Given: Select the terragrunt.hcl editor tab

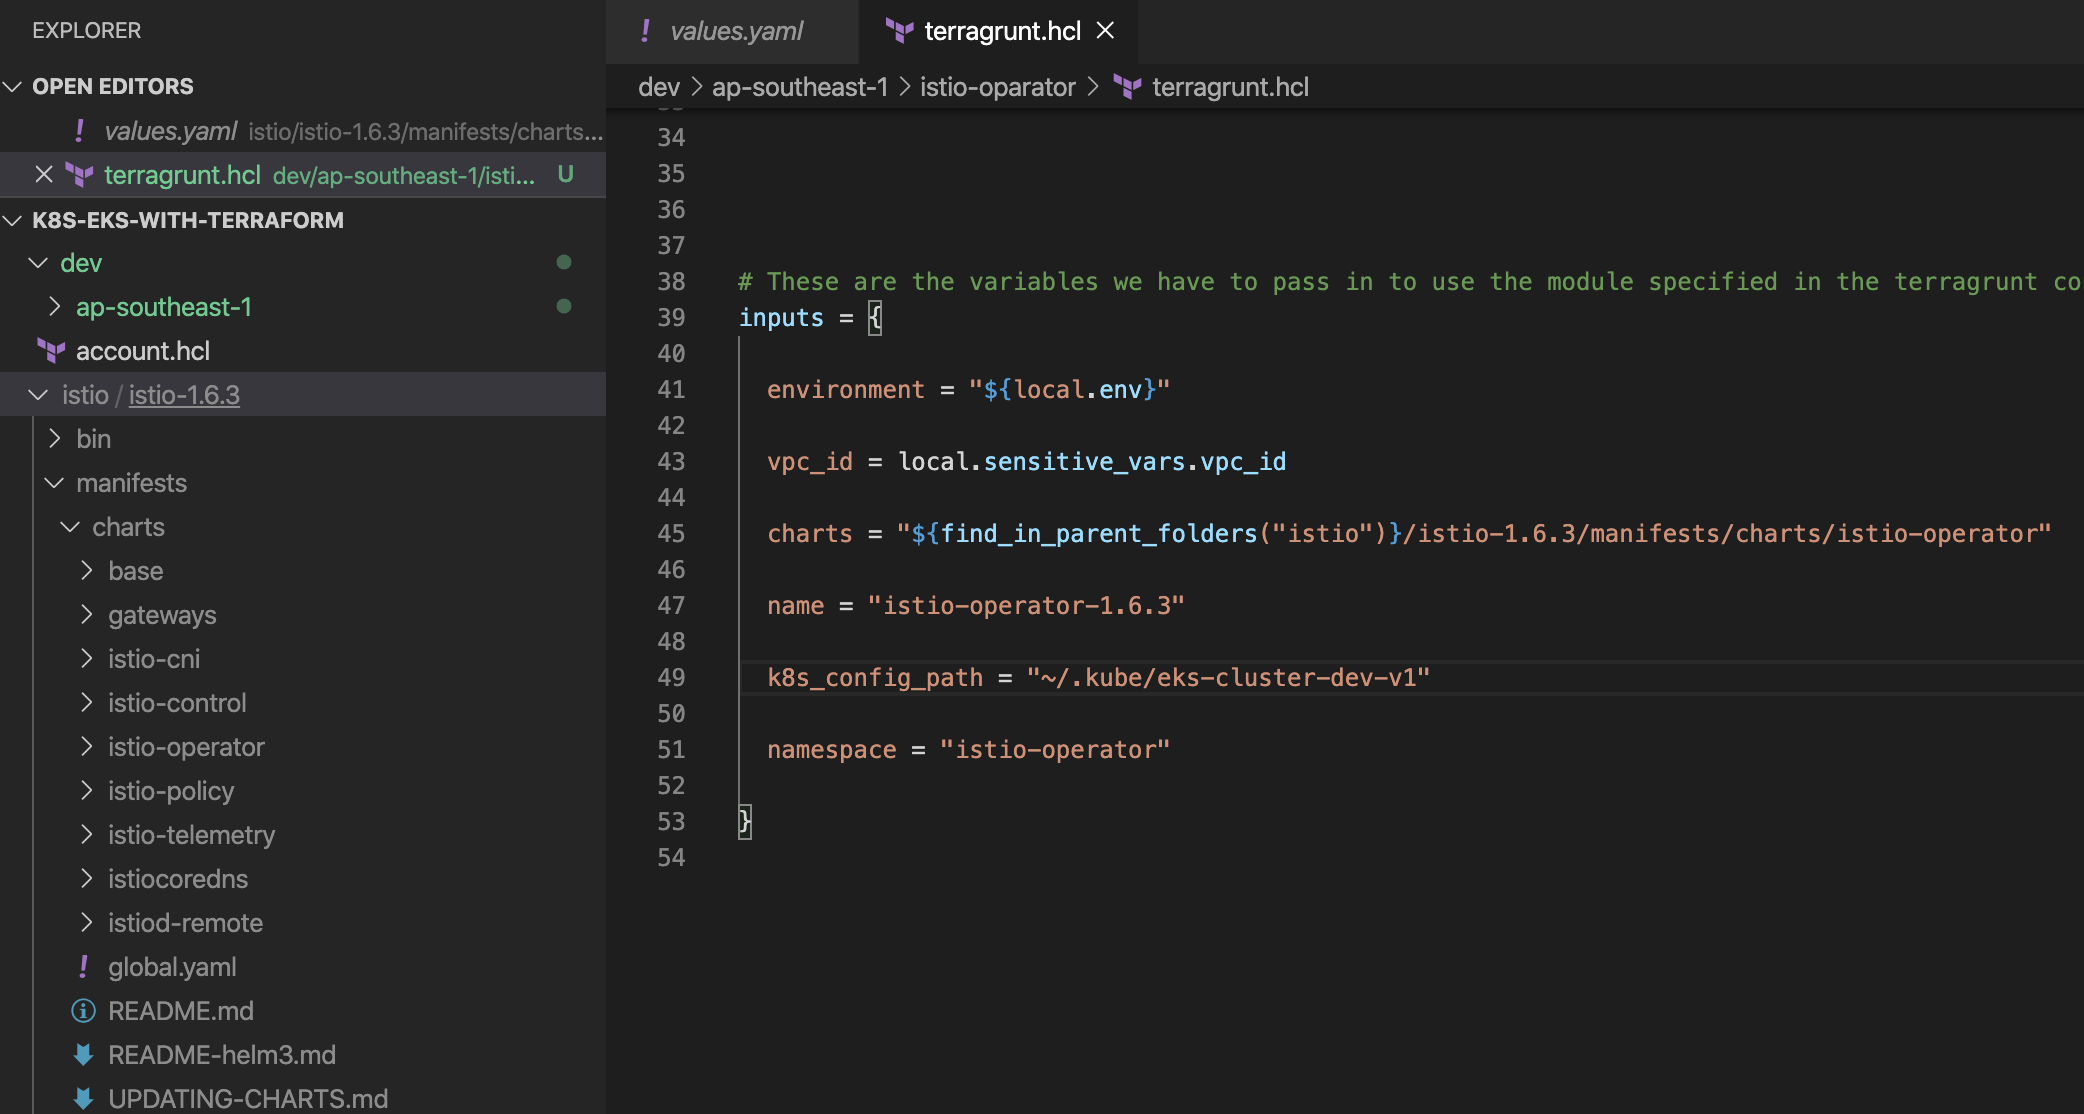Looking at the screenshot, I should click(x=1001, y=31).
